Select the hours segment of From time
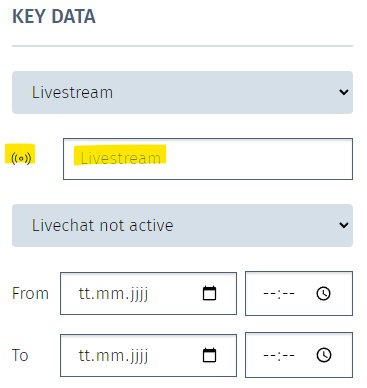 click(269, 294)
